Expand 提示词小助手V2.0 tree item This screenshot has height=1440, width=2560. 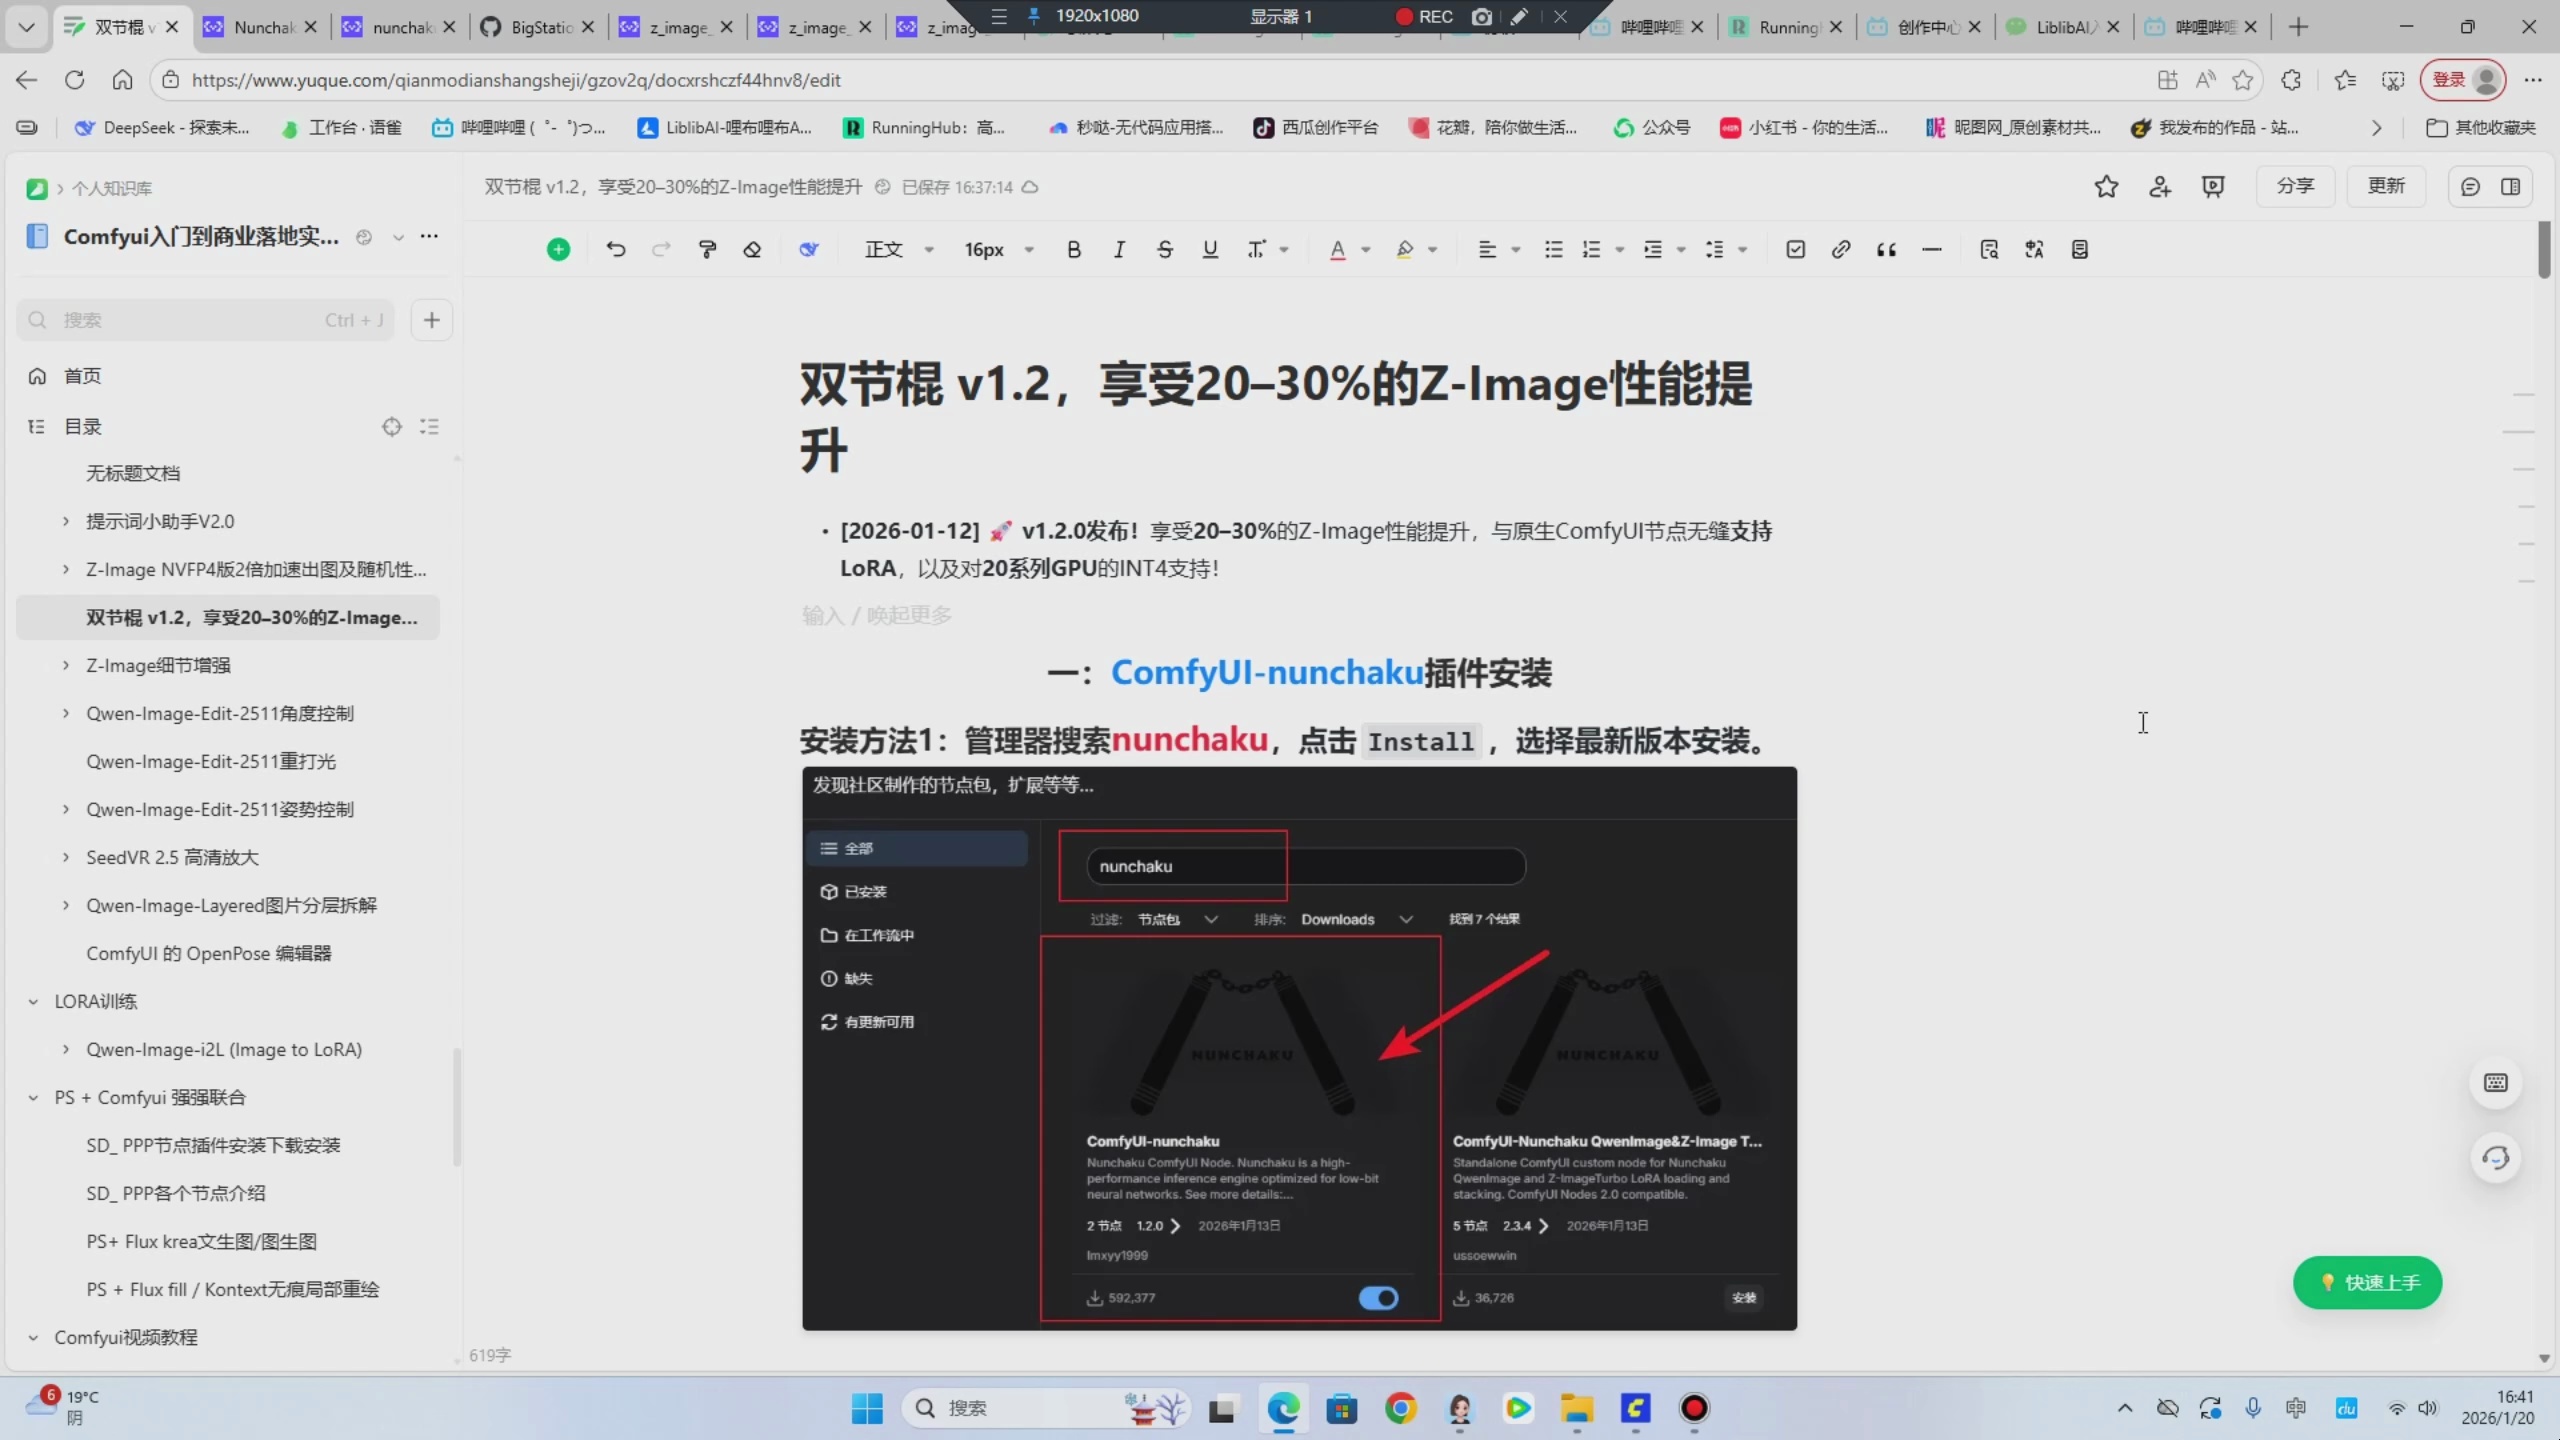click(66, 521)
